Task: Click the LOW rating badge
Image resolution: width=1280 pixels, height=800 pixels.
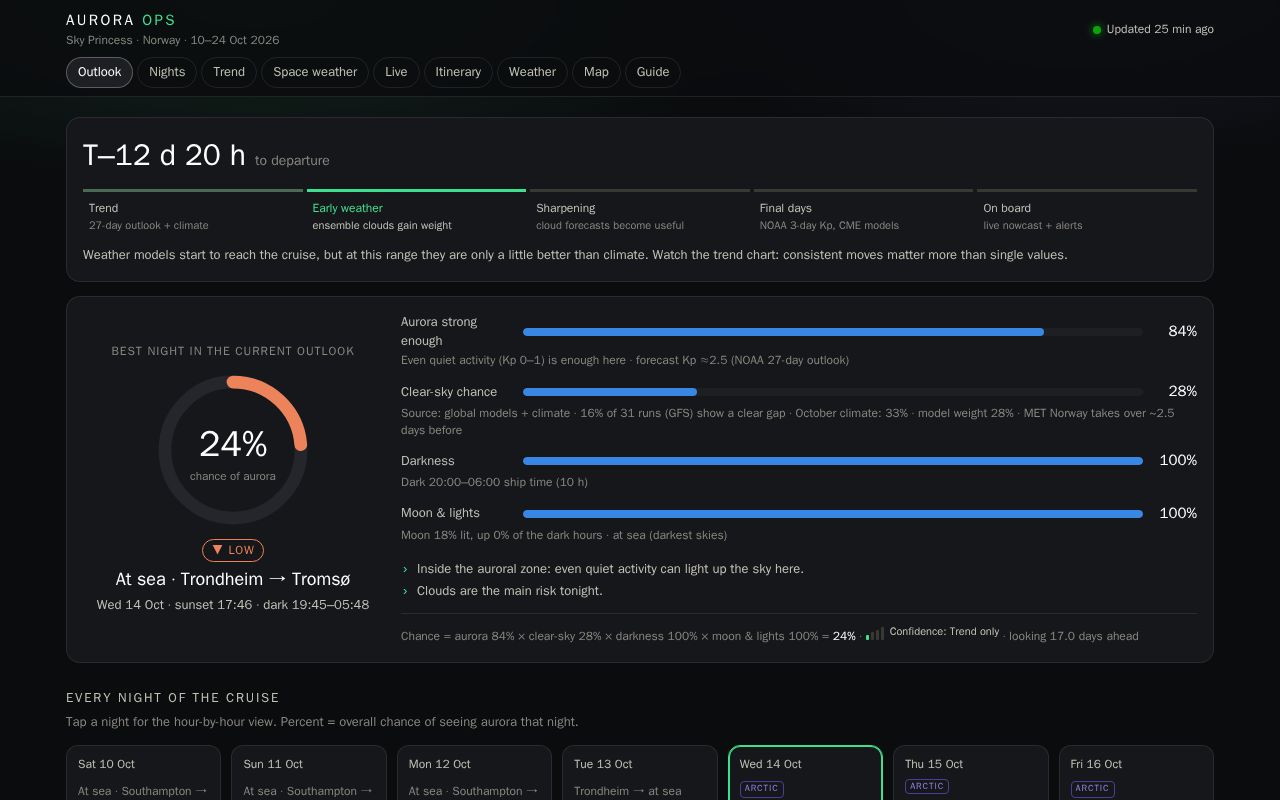Action: click(233, 550)
